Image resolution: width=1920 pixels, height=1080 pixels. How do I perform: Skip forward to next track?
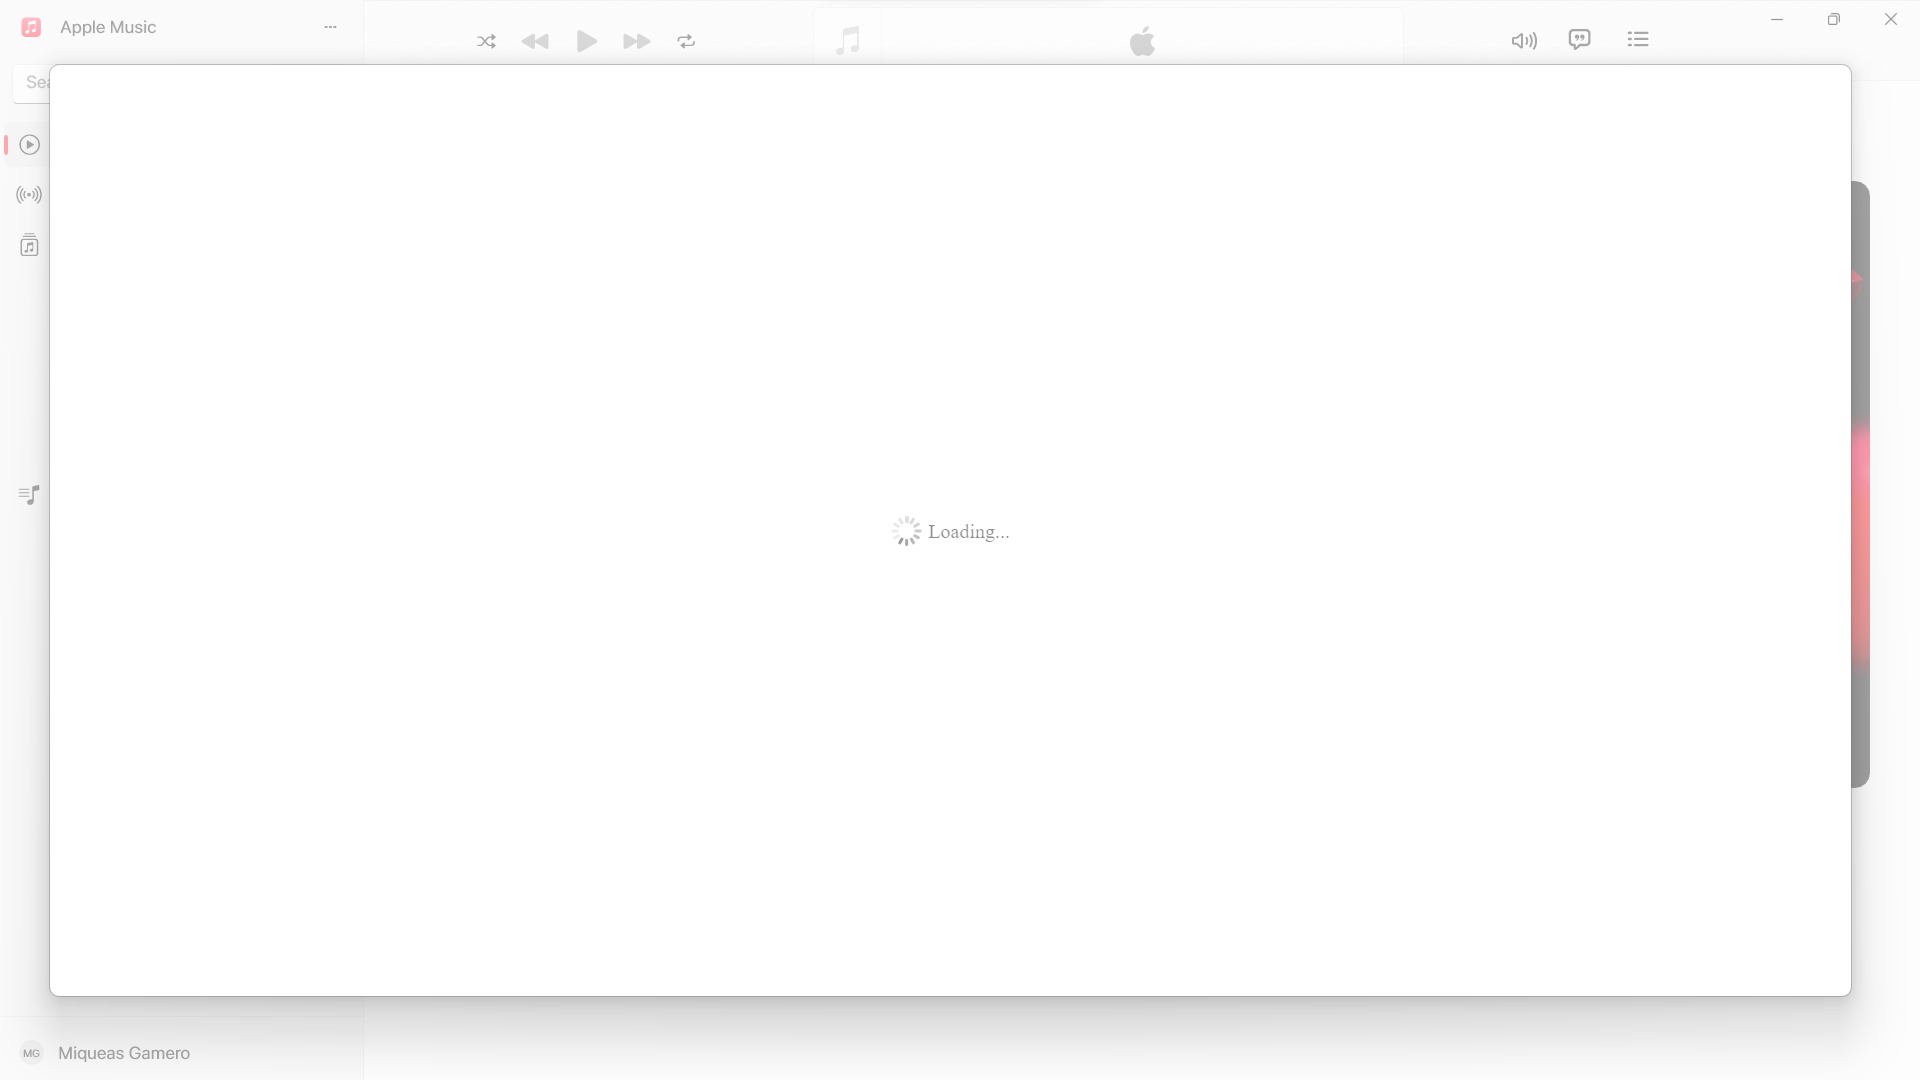click(x=636, y=41)
